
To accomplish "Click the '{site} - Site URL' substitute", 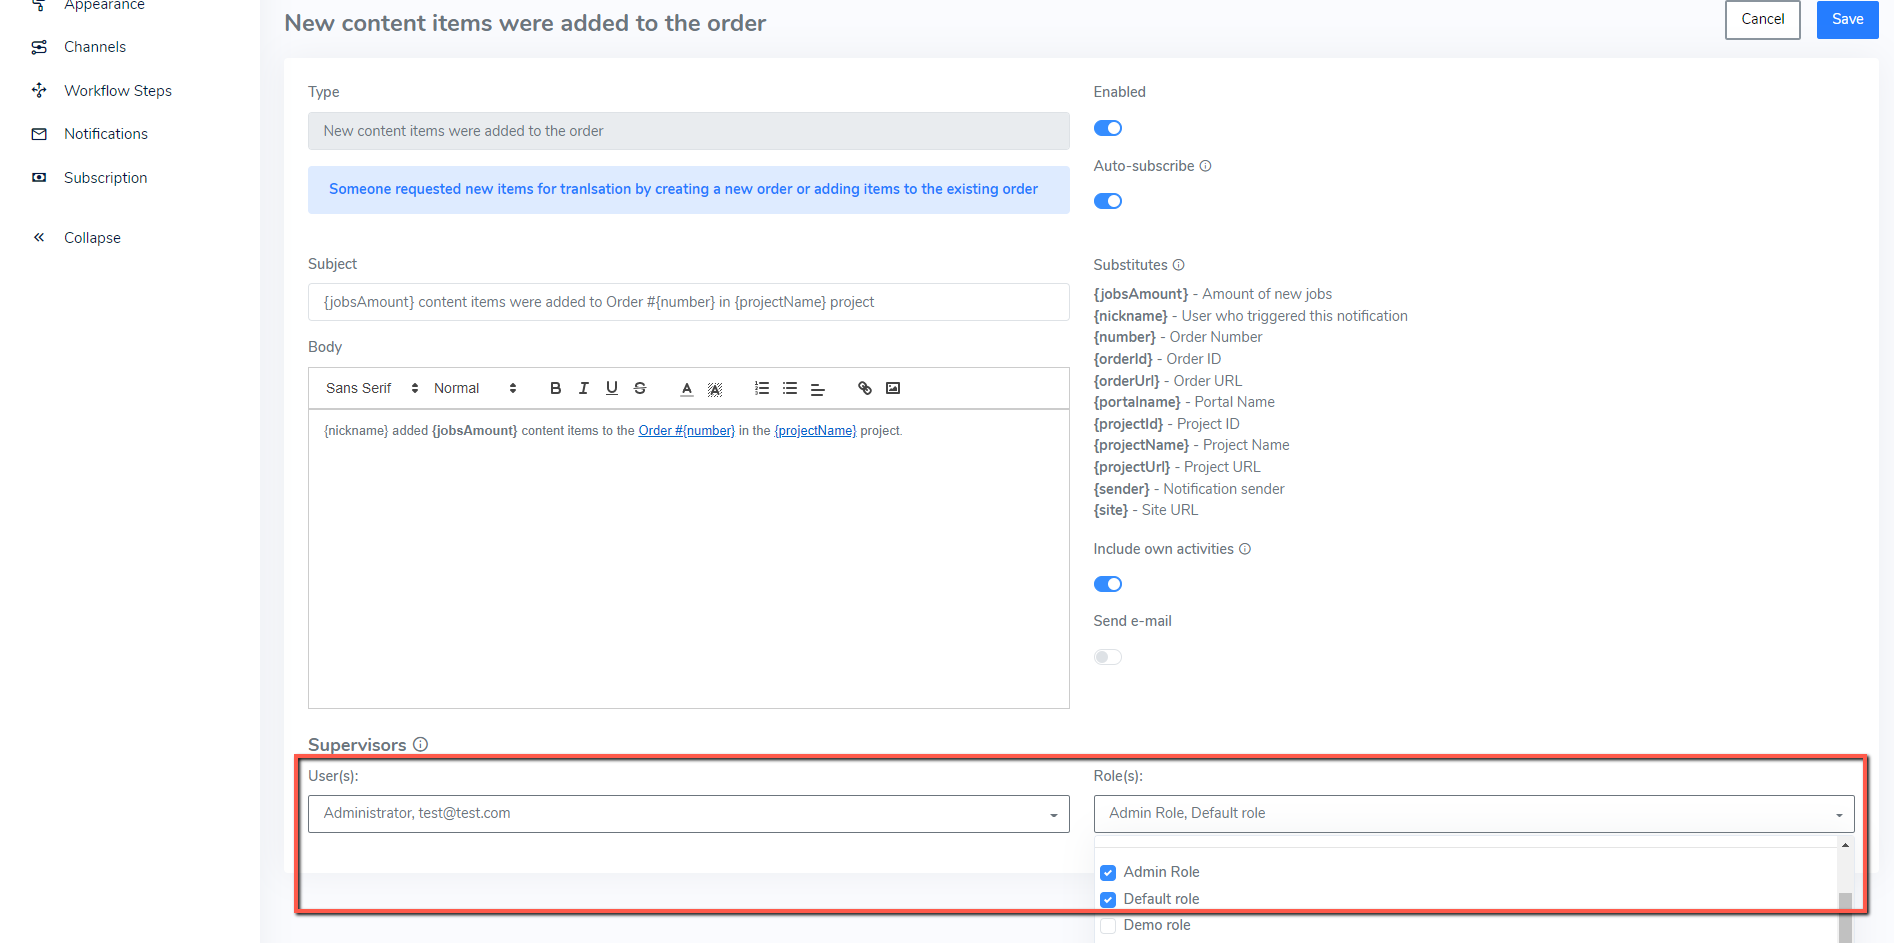I will pos(1146,510).
